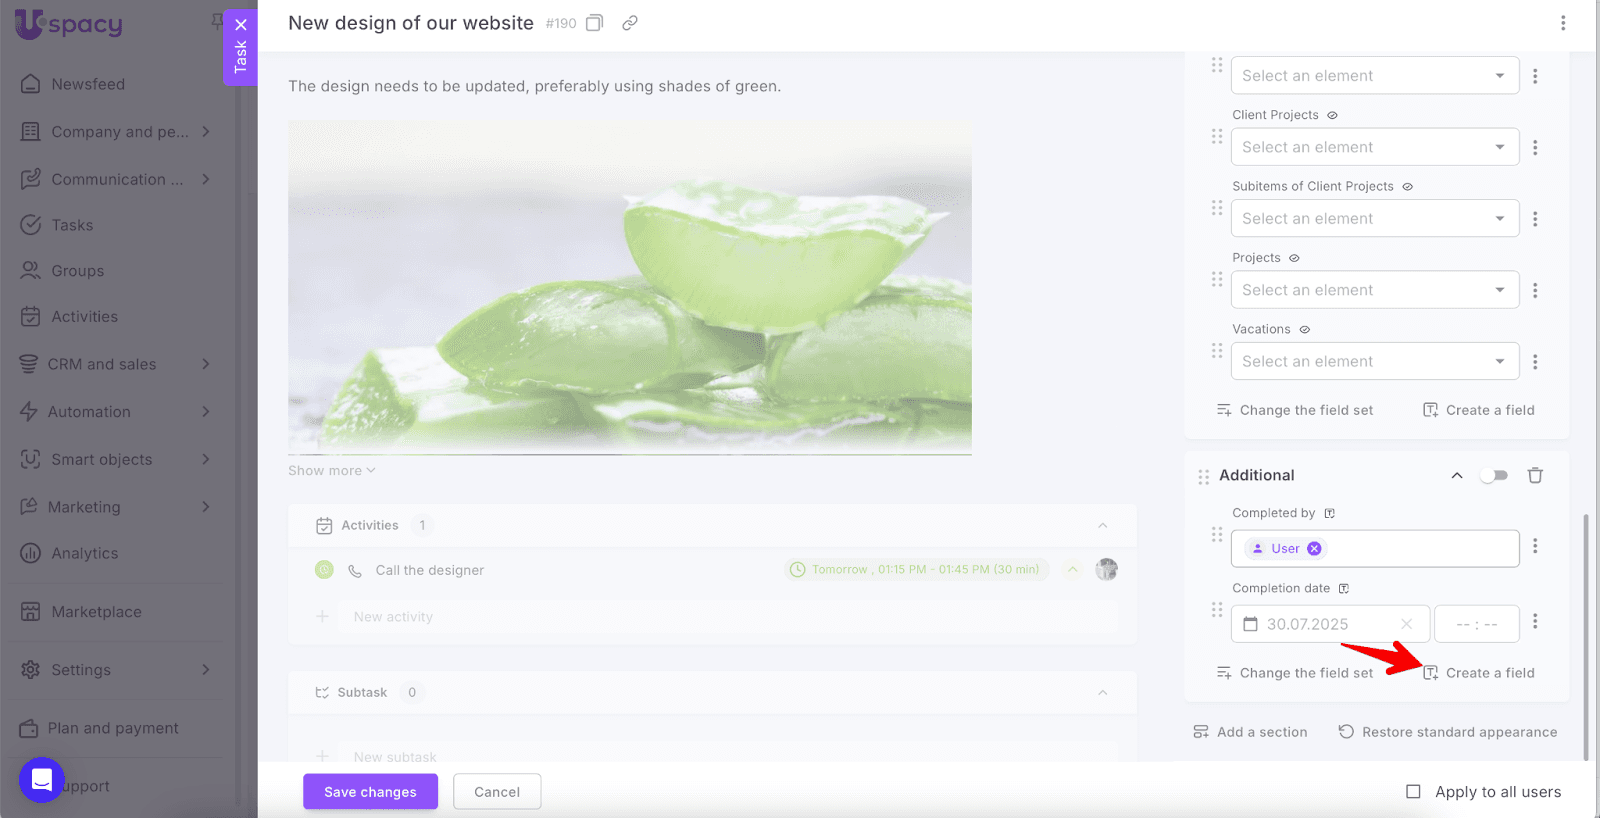The image size is (1600, 818).
Task: Click the copy icon beside #190
Action: pyautogui.click(x=594, y=23)
